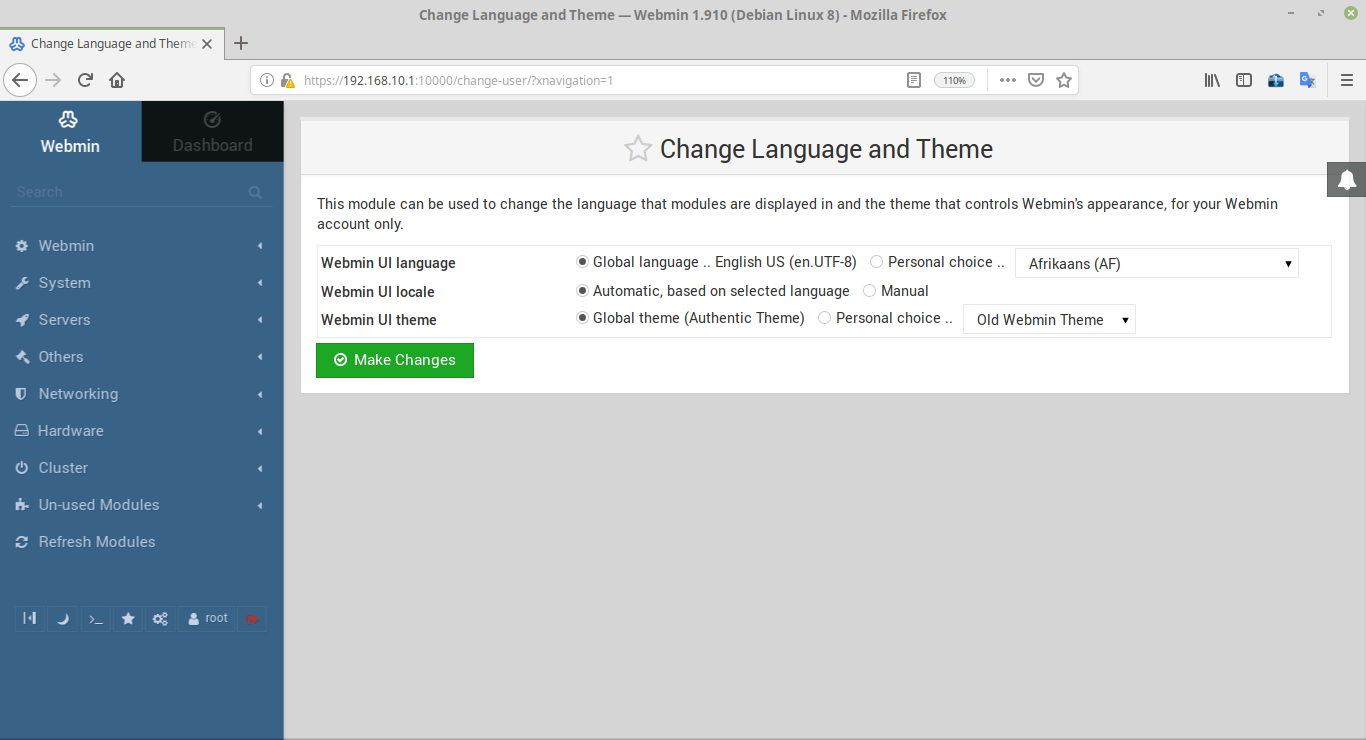The width and height of the screenshot is (1366, 740).
Task: Reload the page with refresh icon
Action: tap(85, 80)
